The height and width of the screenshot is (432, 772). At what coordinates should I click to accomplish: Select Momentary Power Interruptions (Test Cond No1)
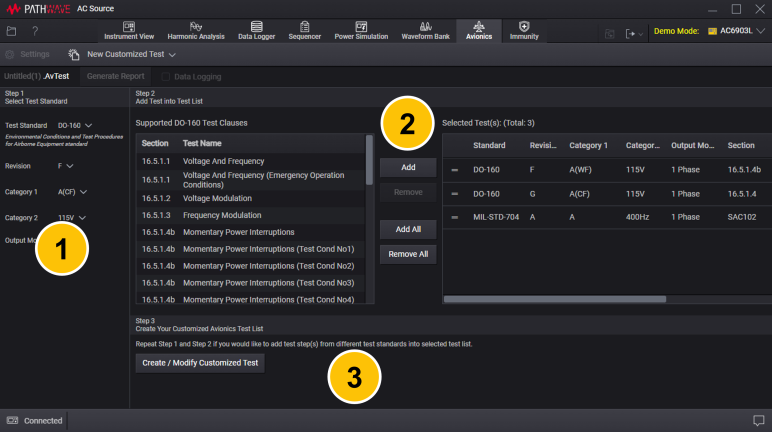(x=250, y=249)
